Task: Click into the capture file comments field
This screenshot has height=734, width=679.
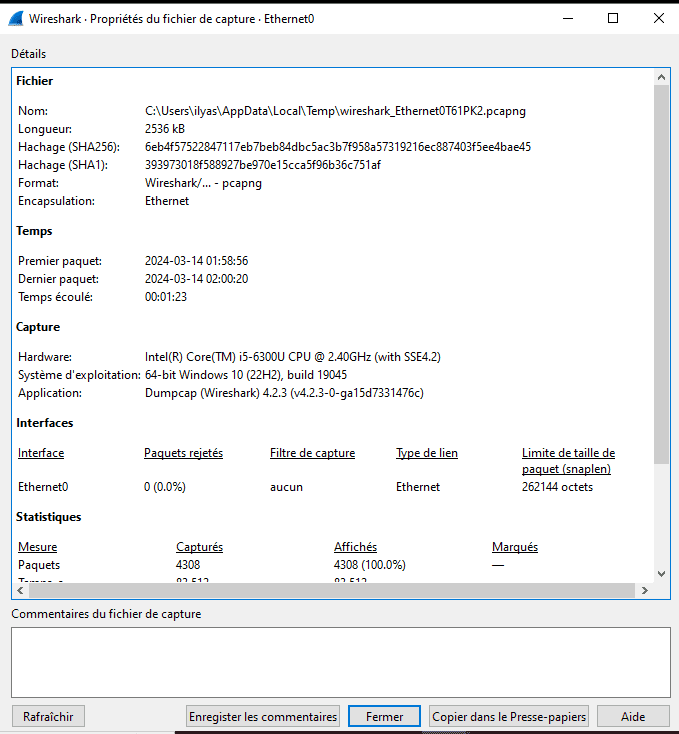Action: click(341, 662)
